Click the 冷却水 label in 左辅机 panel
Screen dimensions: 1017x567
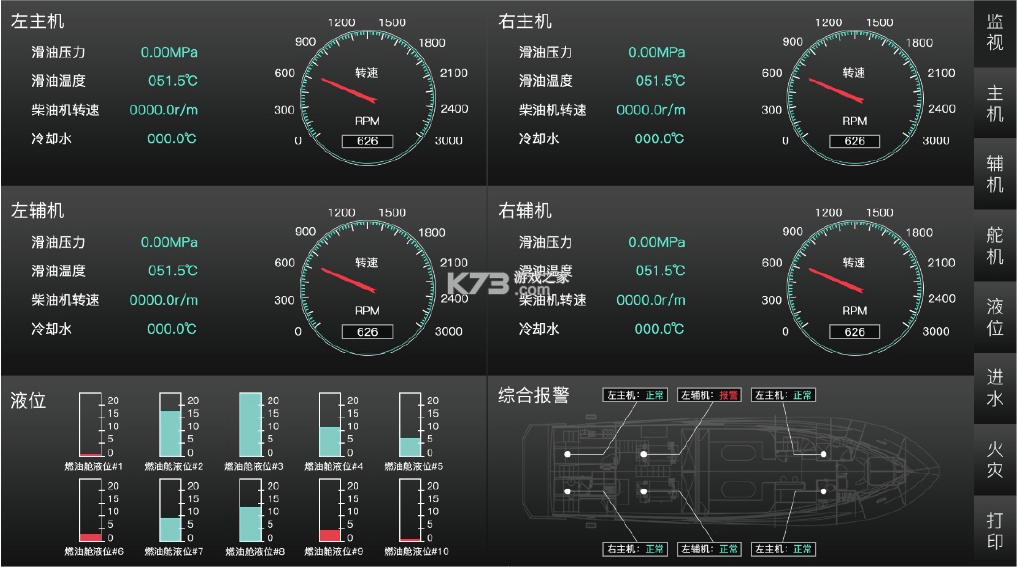[51, 329]
